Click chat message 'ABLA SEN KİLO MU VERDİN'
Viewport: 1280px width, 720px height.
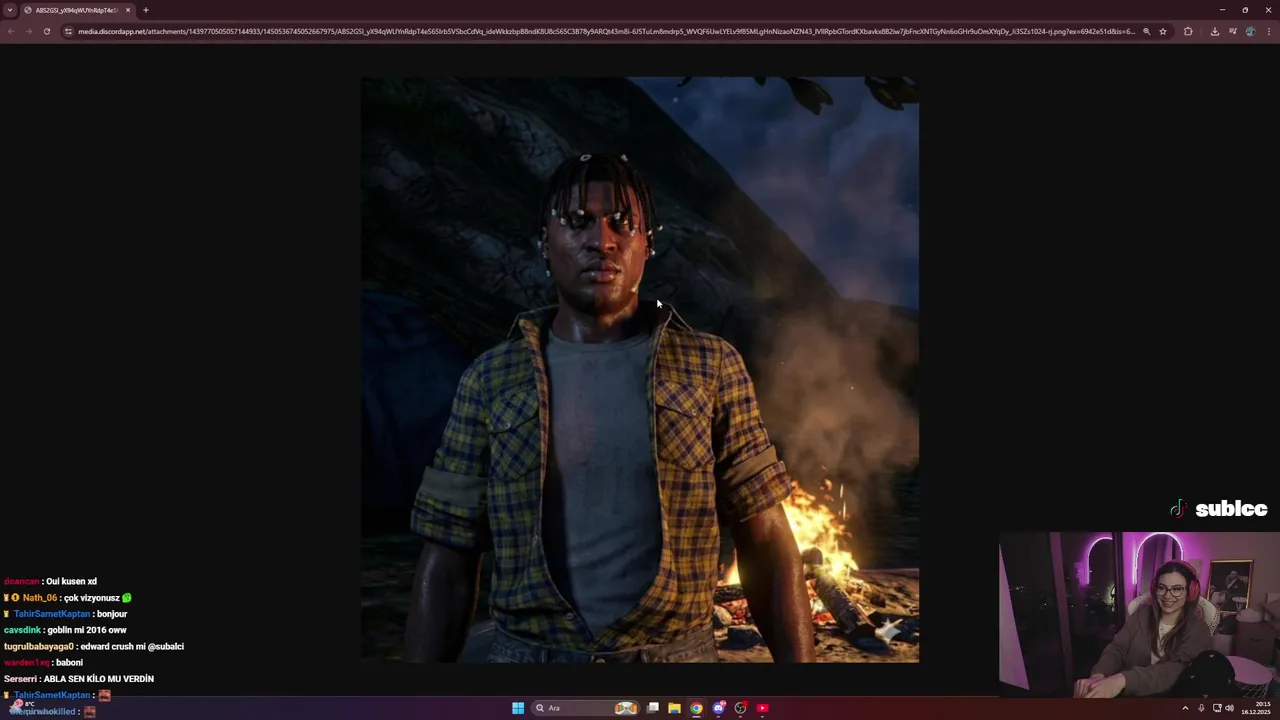point(99,679)
